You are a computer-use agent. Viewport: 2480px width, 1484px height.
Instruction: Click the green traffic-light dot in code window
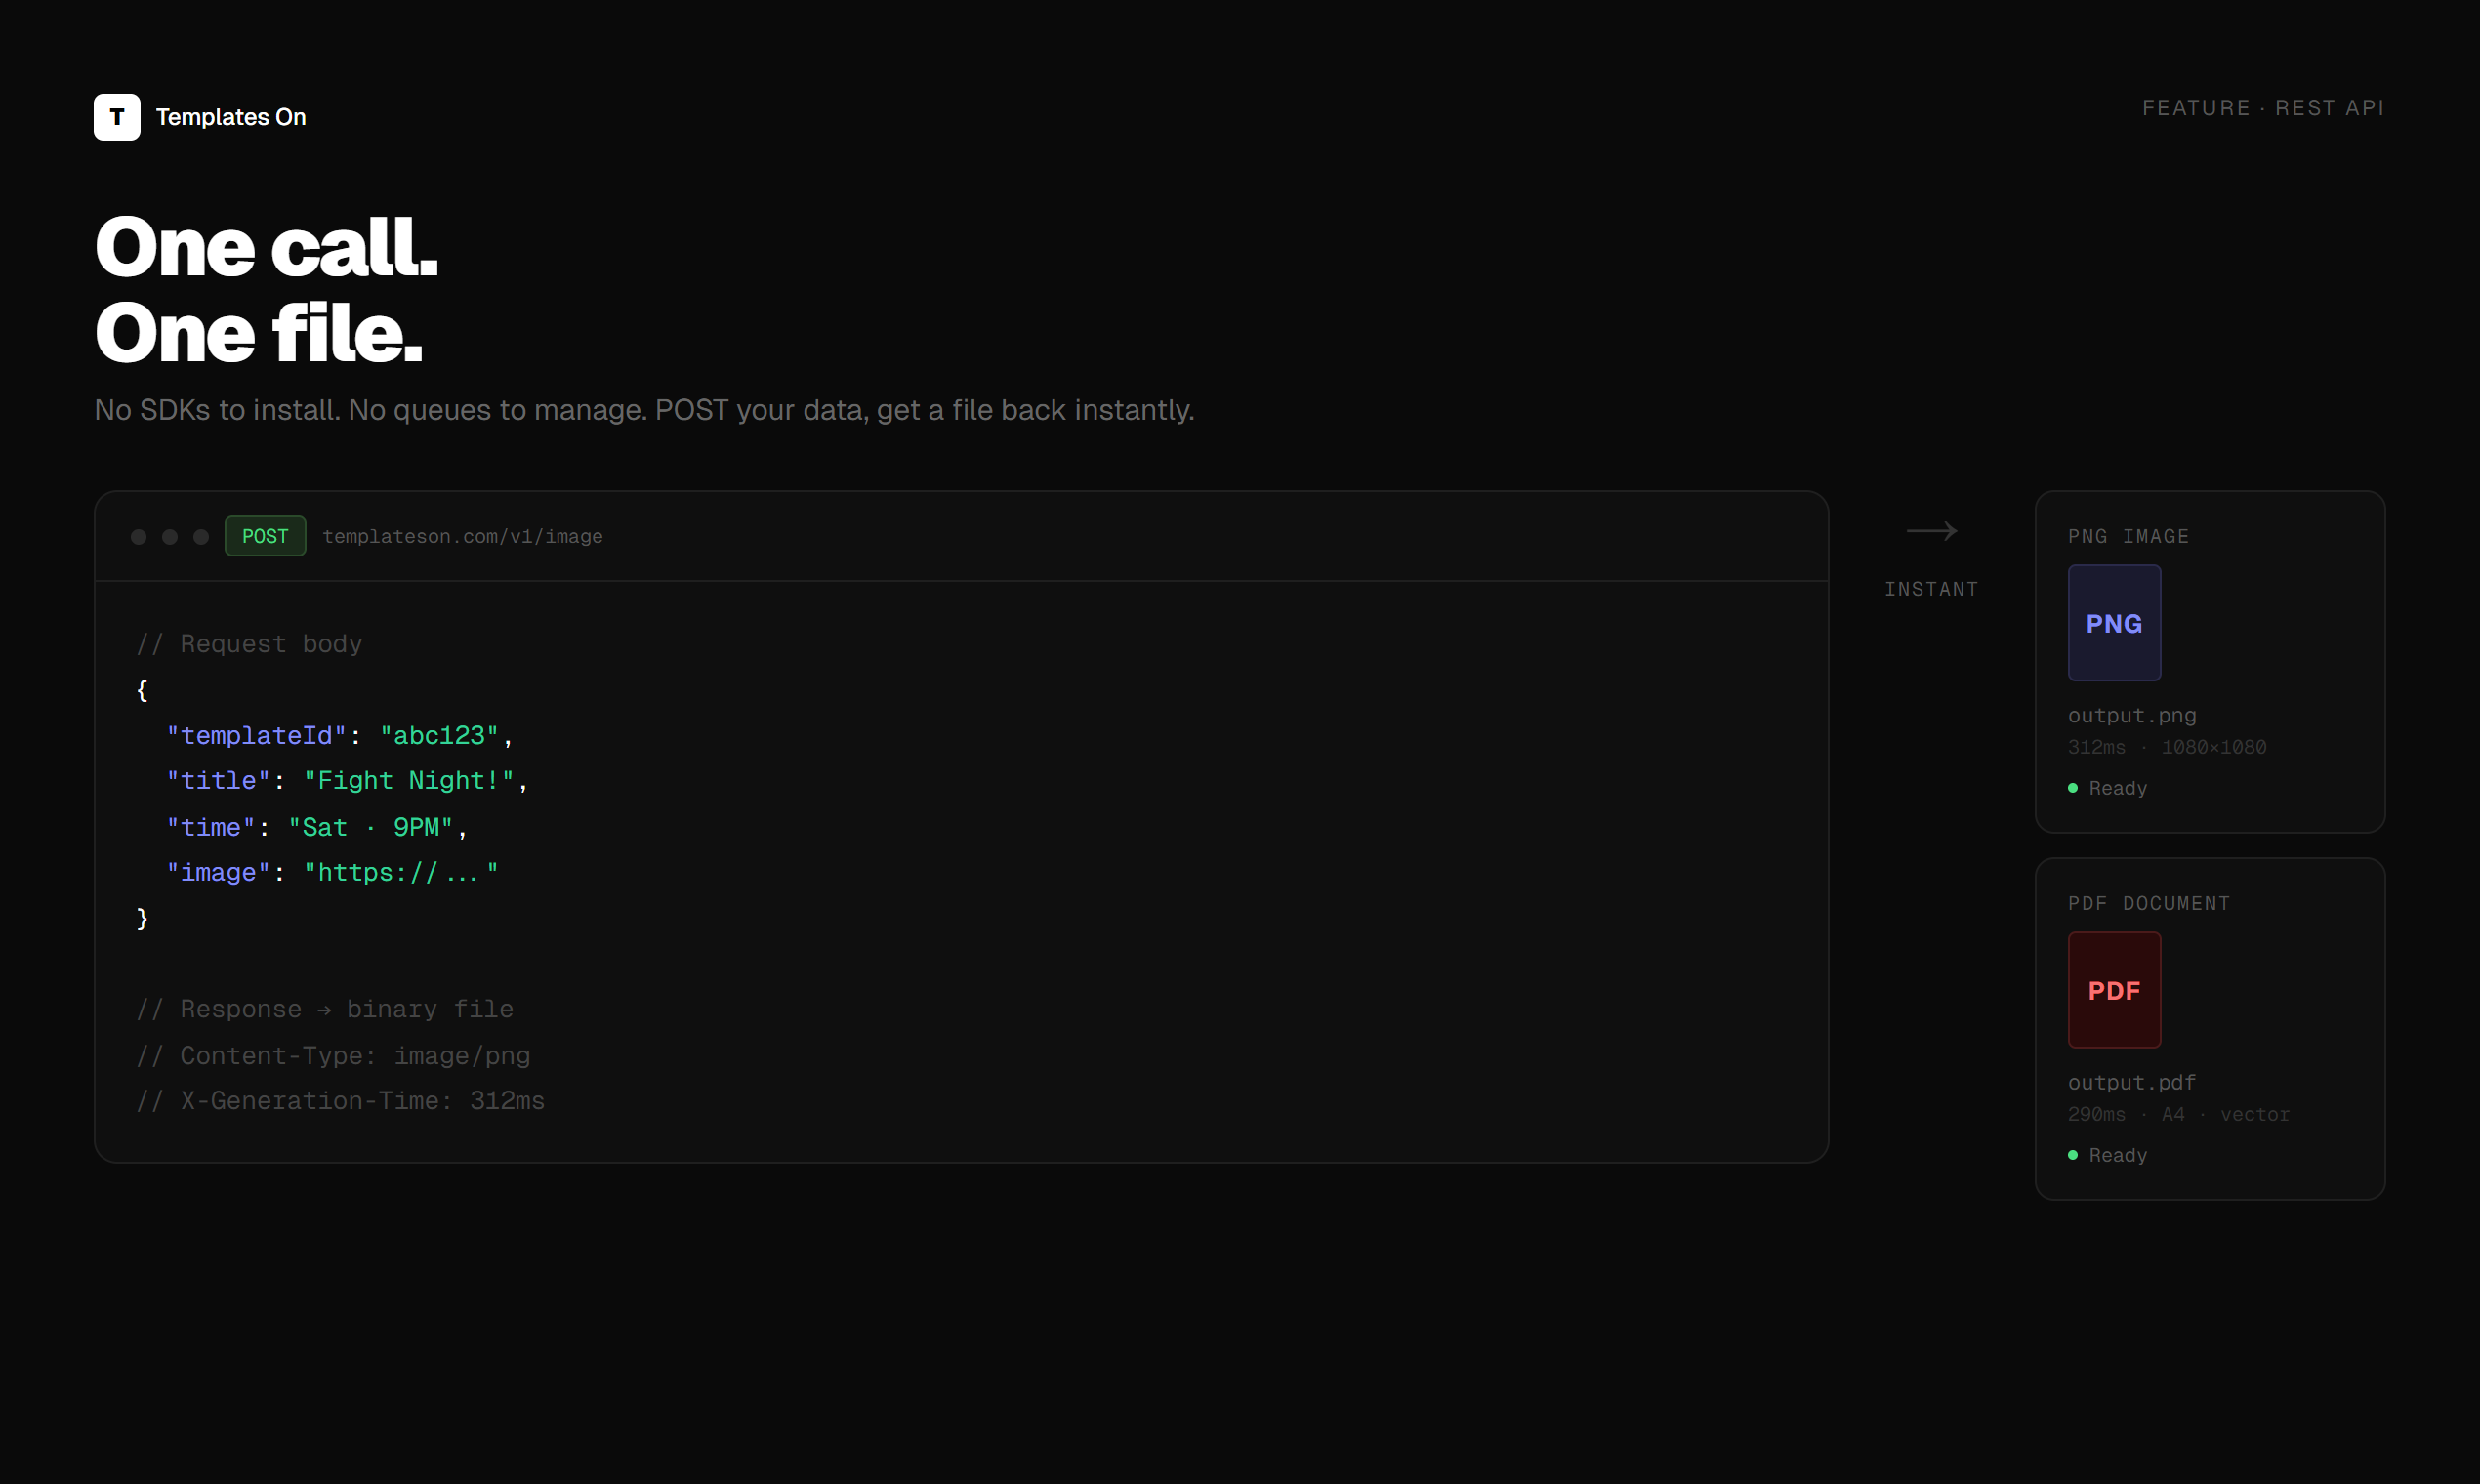(200, 537)
